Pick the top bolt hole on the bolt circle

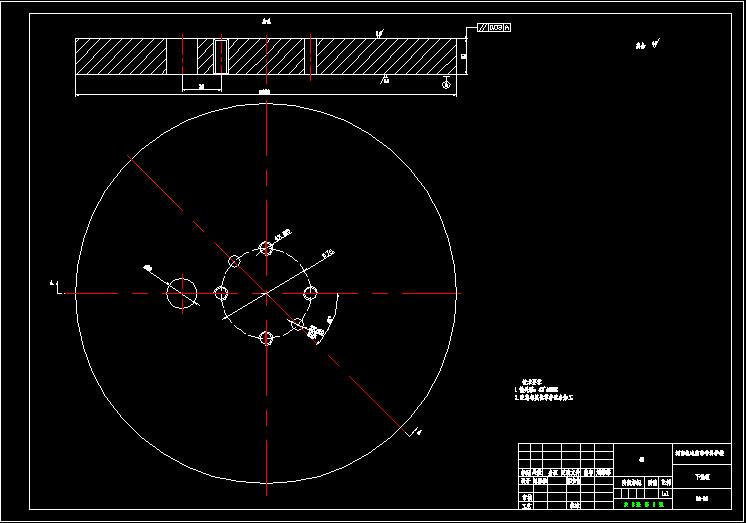[x=266, y=248]
